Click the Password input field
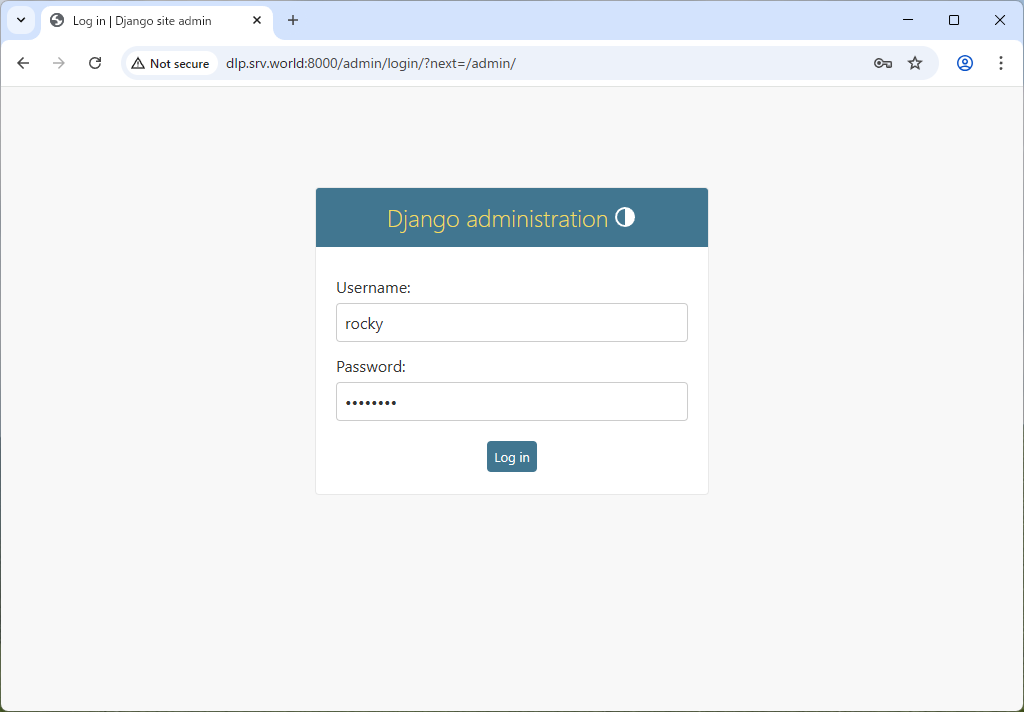 (x=511, y=401)
